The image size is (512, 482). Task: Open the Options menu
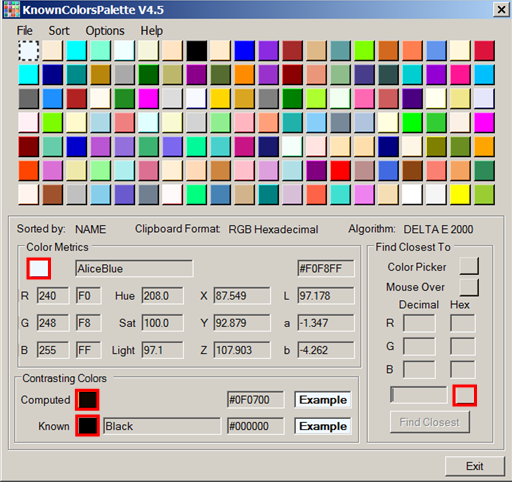point(105,31)
